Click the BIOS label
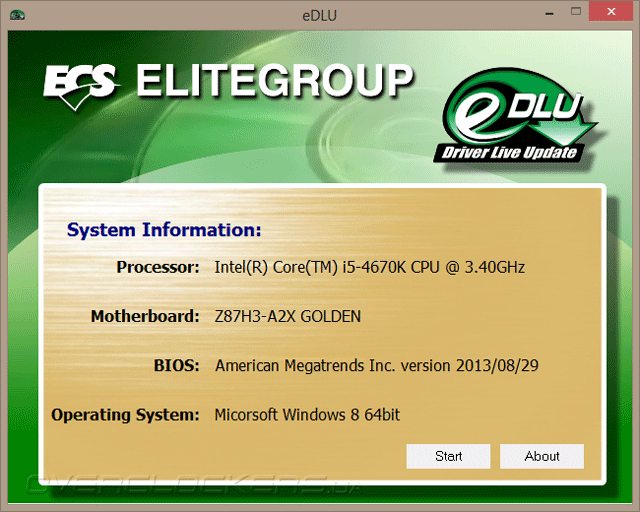Viewport: 640px width, 512px height. (176, 365)
